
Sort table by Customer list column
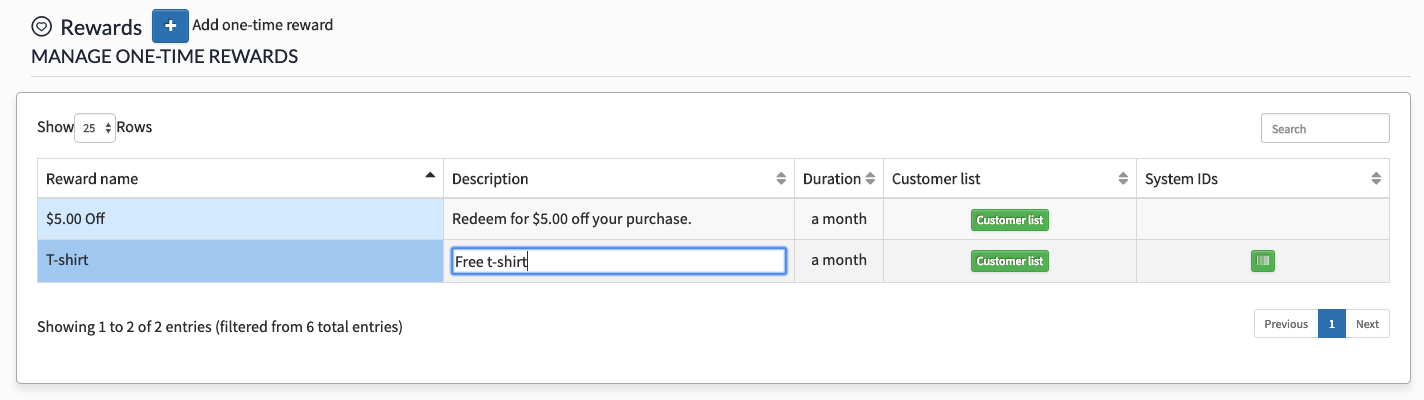pyautogui.click(x=1123, y=179)
